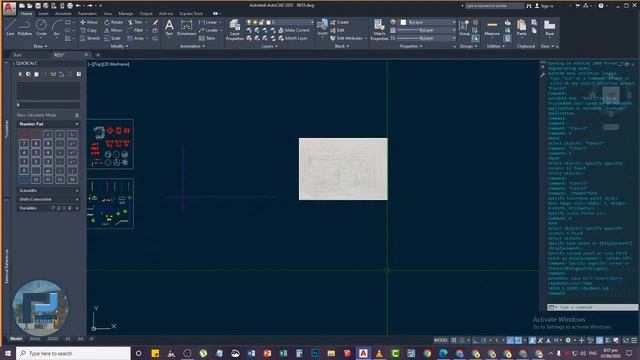Viewport: 640px width, 360px height.
Task: Click the Group icon
Action: pyautogui.click(x=464, y=28)
